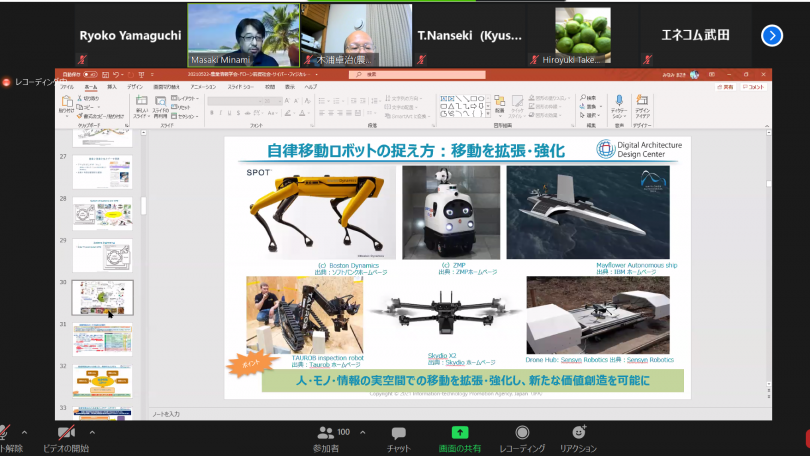Open the font name combo box
Viewport: 810px width, 456px height.
pos(233,101)
